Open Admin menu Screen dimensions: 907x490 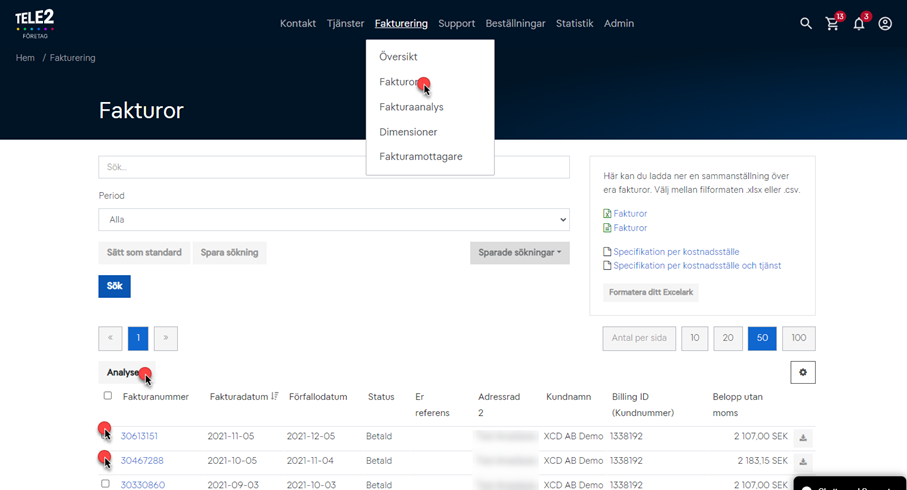tap(619, 24)
